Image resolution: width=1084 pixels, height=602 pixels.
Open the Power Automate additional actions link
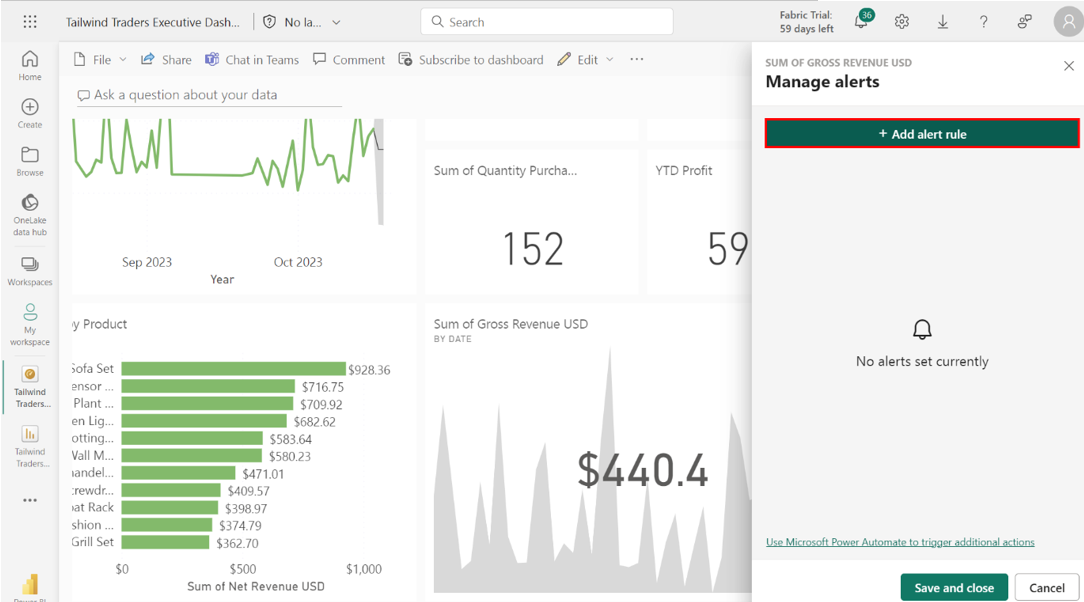[900, 542]
